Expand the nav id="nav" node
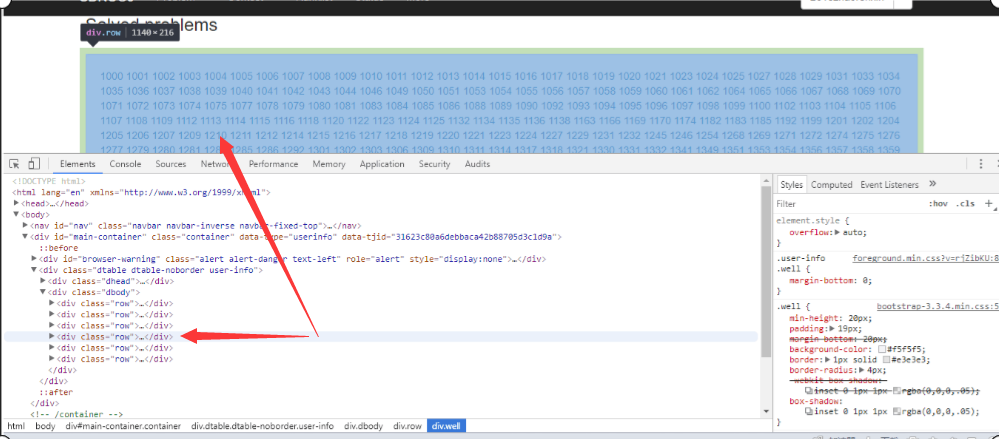Viewport: 999px width, 439px height. (25, 225)
